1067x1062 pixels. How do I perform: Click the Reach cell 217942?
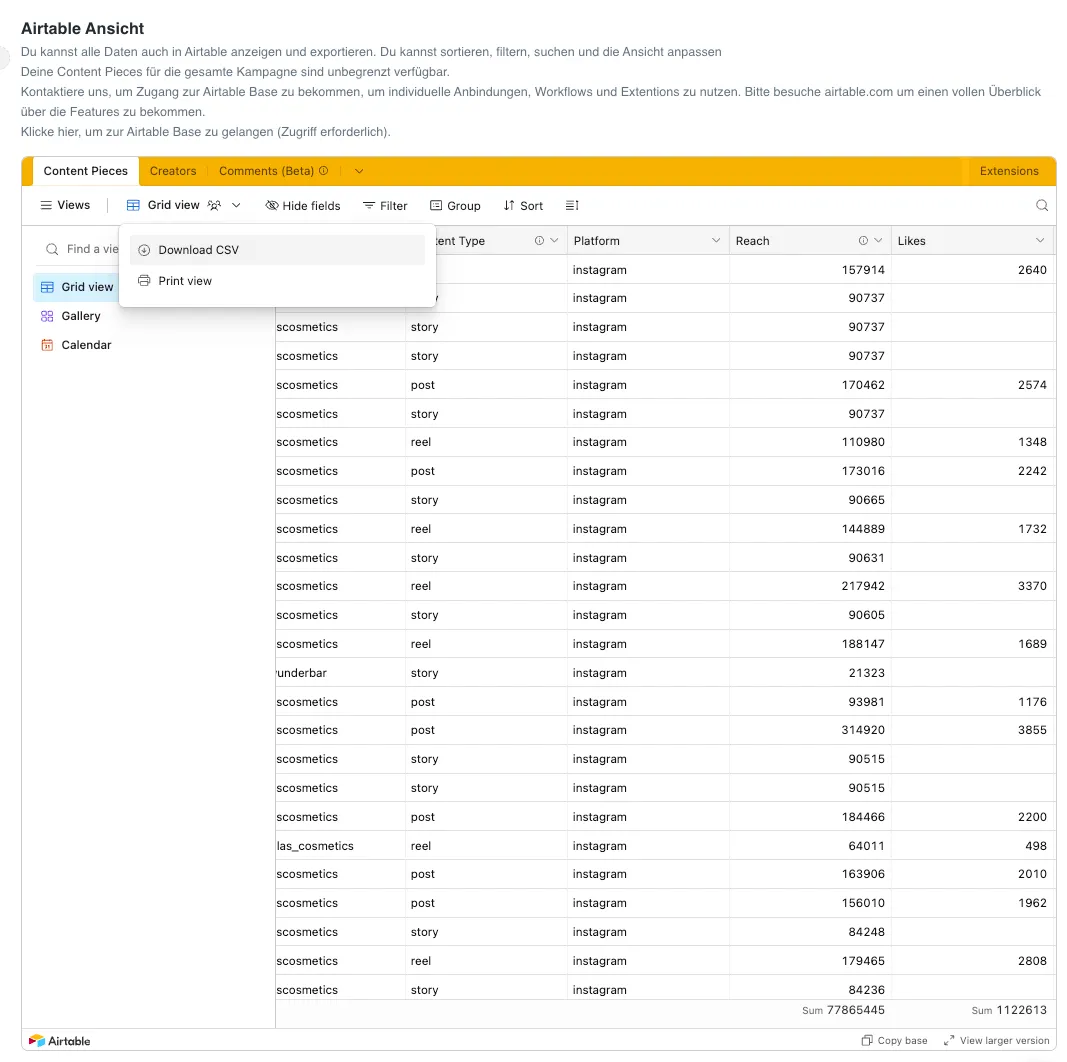(810, 586)
